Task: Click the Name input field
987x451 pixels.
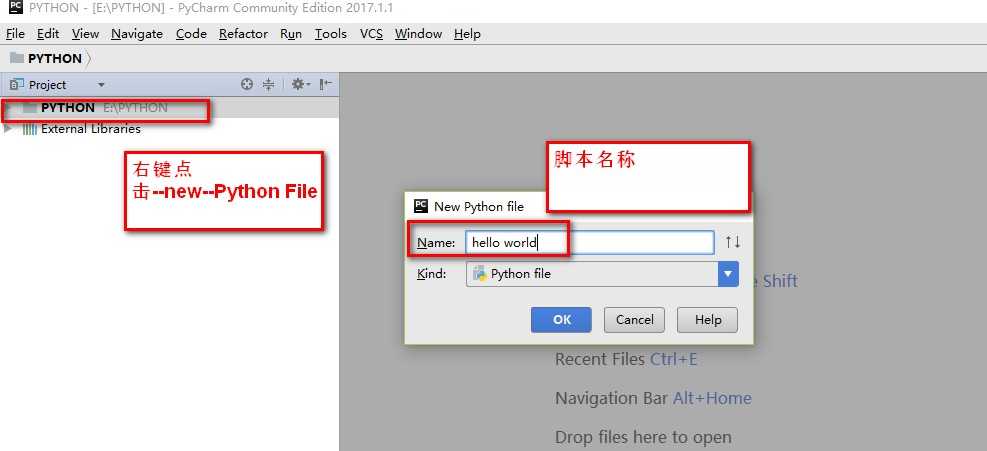Action: pos(590,243)
